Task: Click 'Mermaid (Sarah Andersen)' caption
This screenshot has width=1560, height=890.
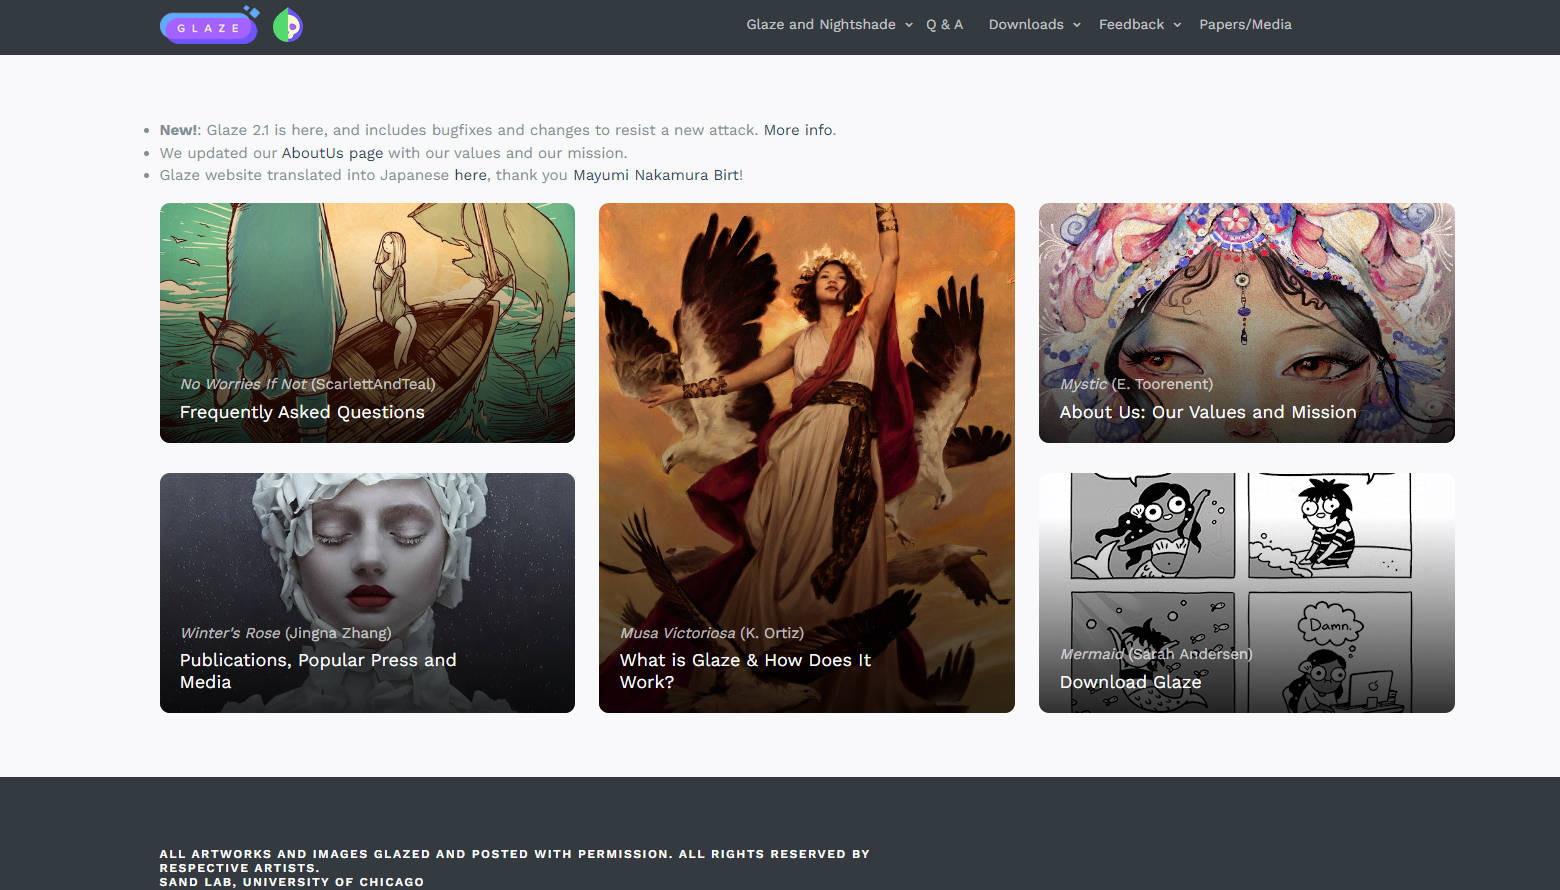Action: [1156, 654]
